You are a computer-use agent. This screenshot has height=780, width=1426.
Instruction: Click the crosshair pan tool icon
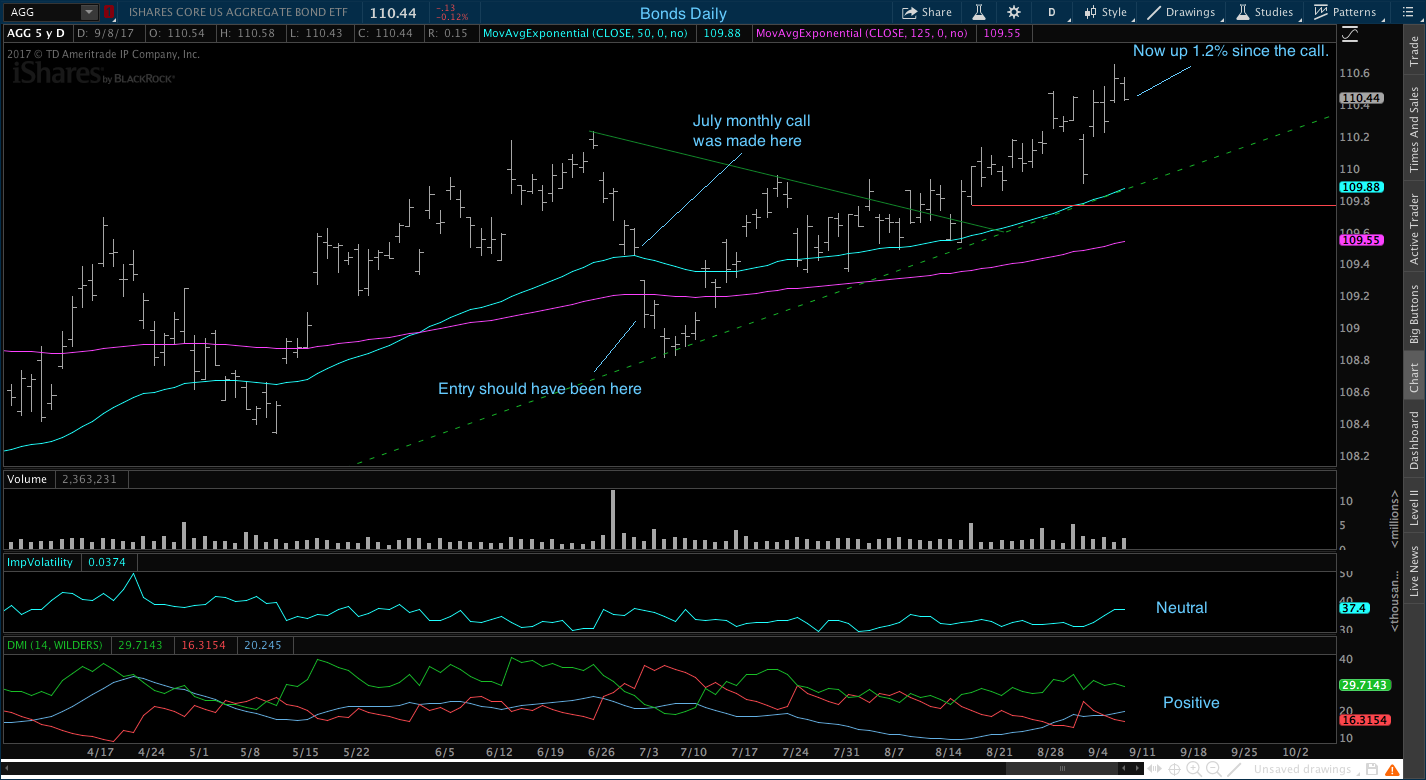(1174, 769)
